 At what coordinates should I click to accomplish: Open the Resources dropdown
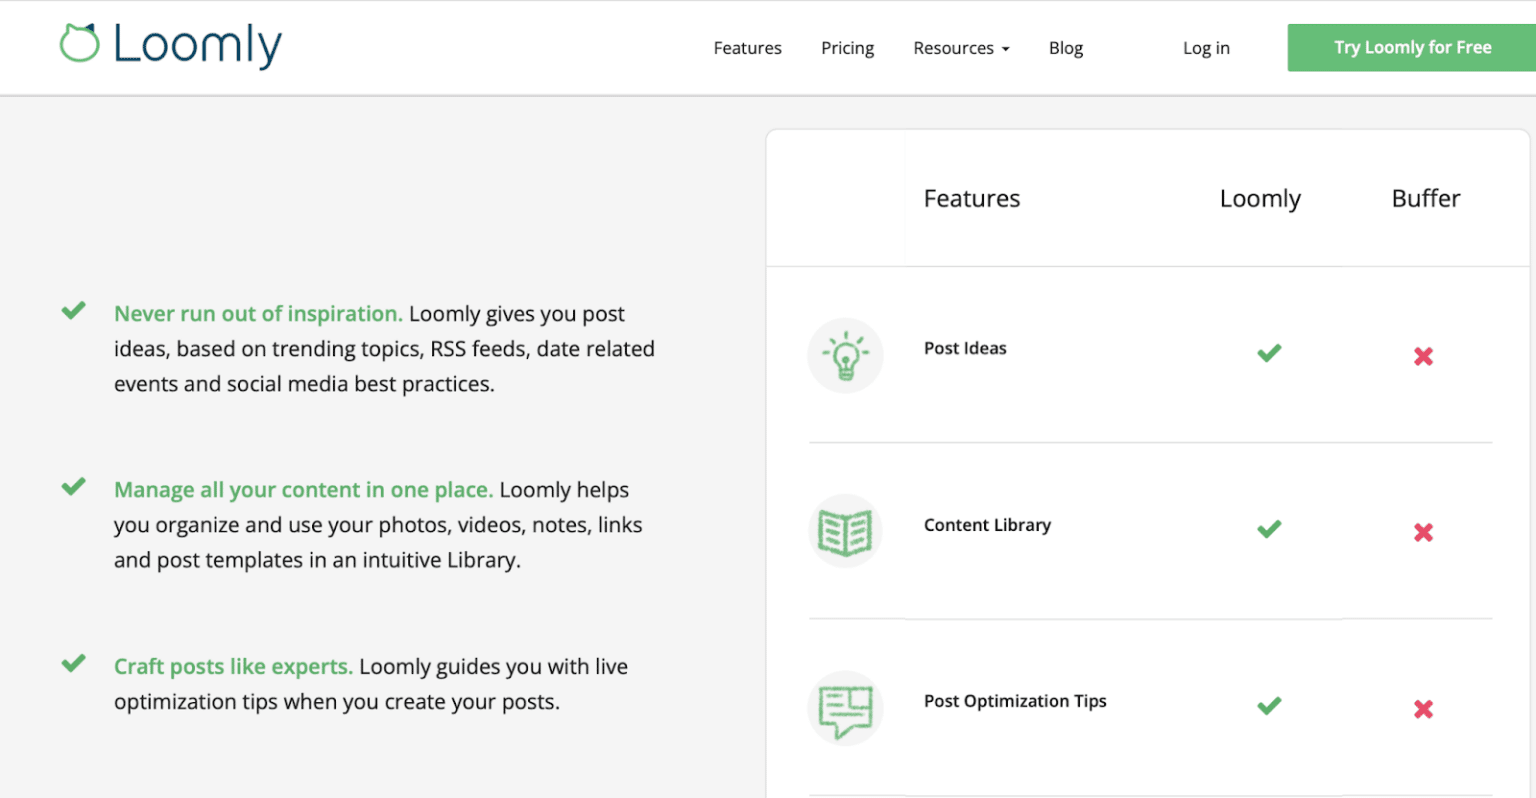point(959,47)
